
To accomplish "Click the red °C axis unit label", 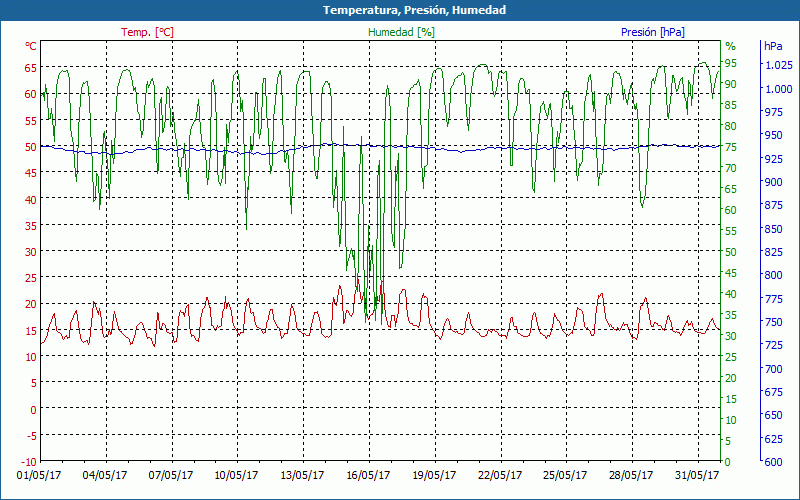I will coord(31,46).
